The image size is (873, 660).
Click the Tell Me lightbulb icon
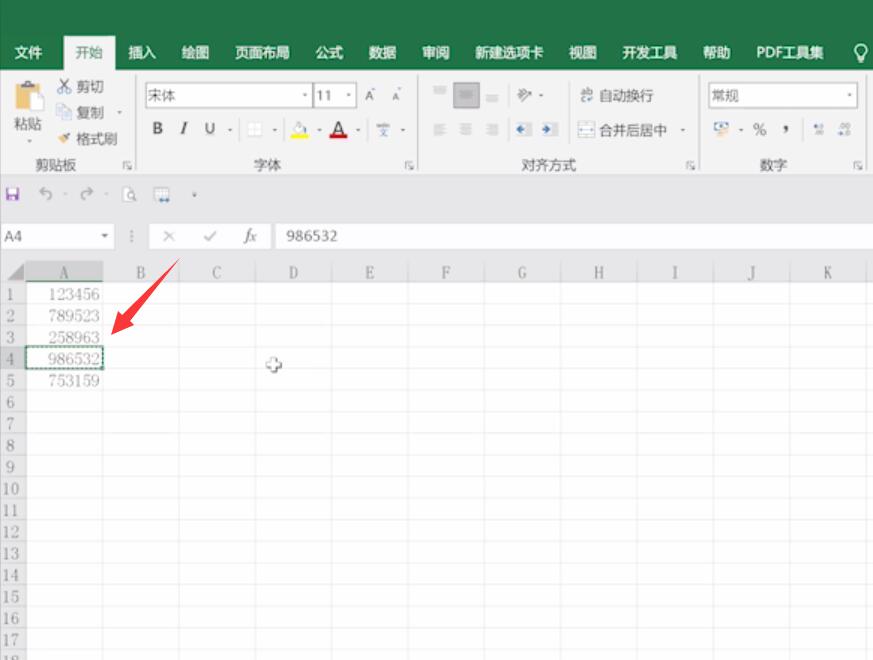click(x=860, y=53)
